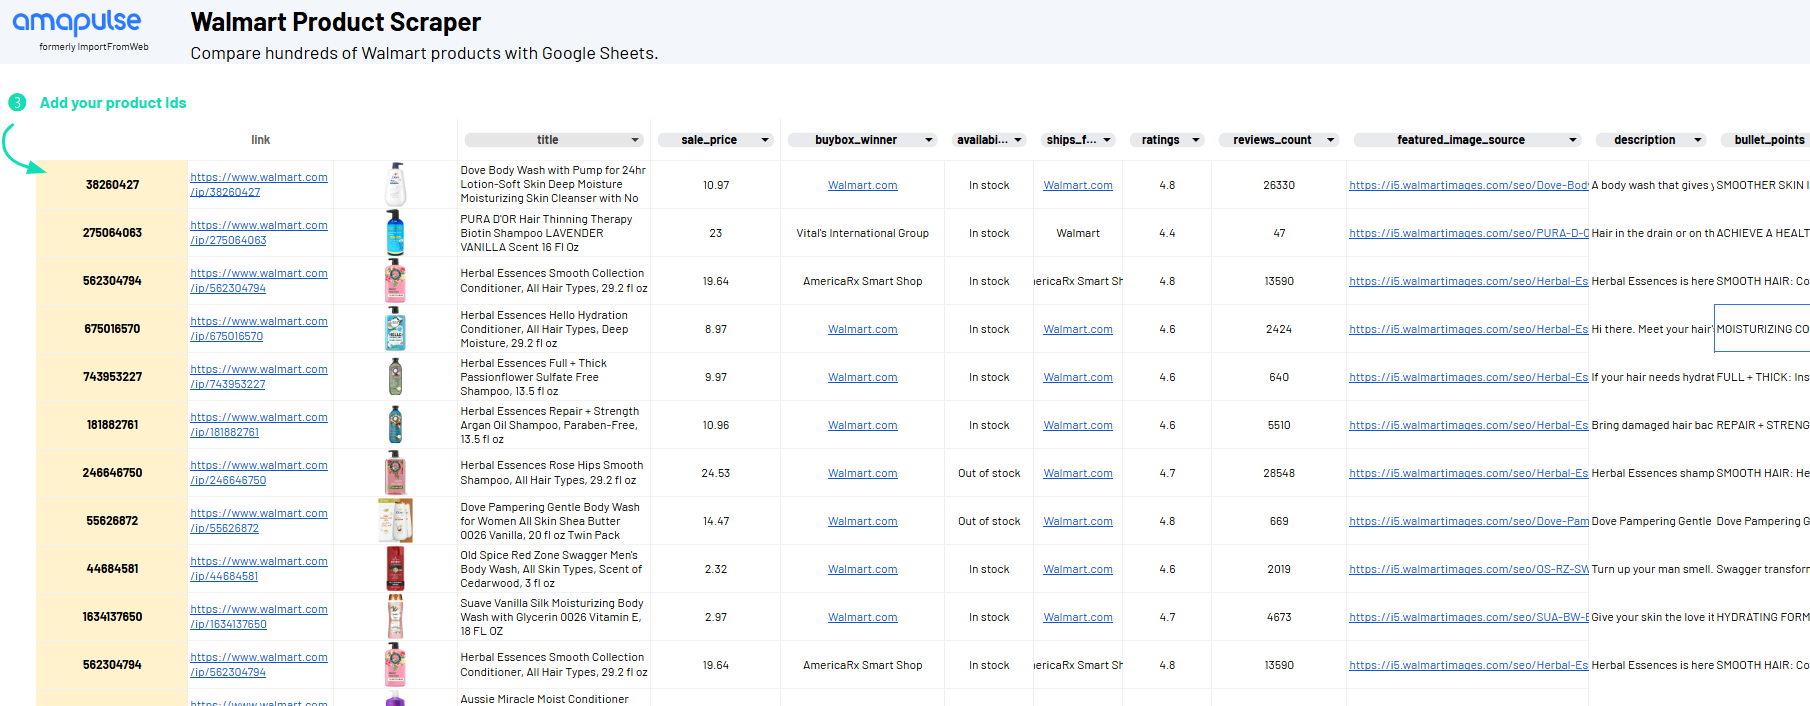Screen dimensions: 1810x706
Task: Click the PURA D'OR shampoo product thumbnail
Action: pos(396,233)
